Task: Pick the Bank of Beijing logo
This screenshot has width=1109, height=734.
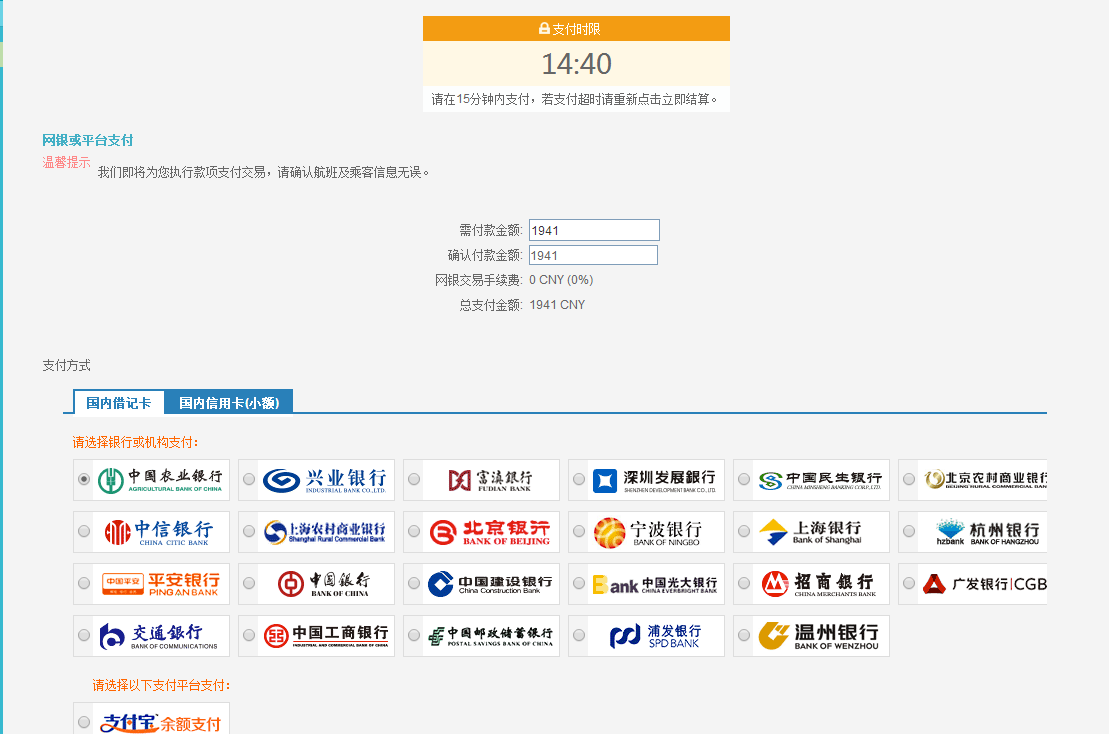Action: (x=490, y=532)
